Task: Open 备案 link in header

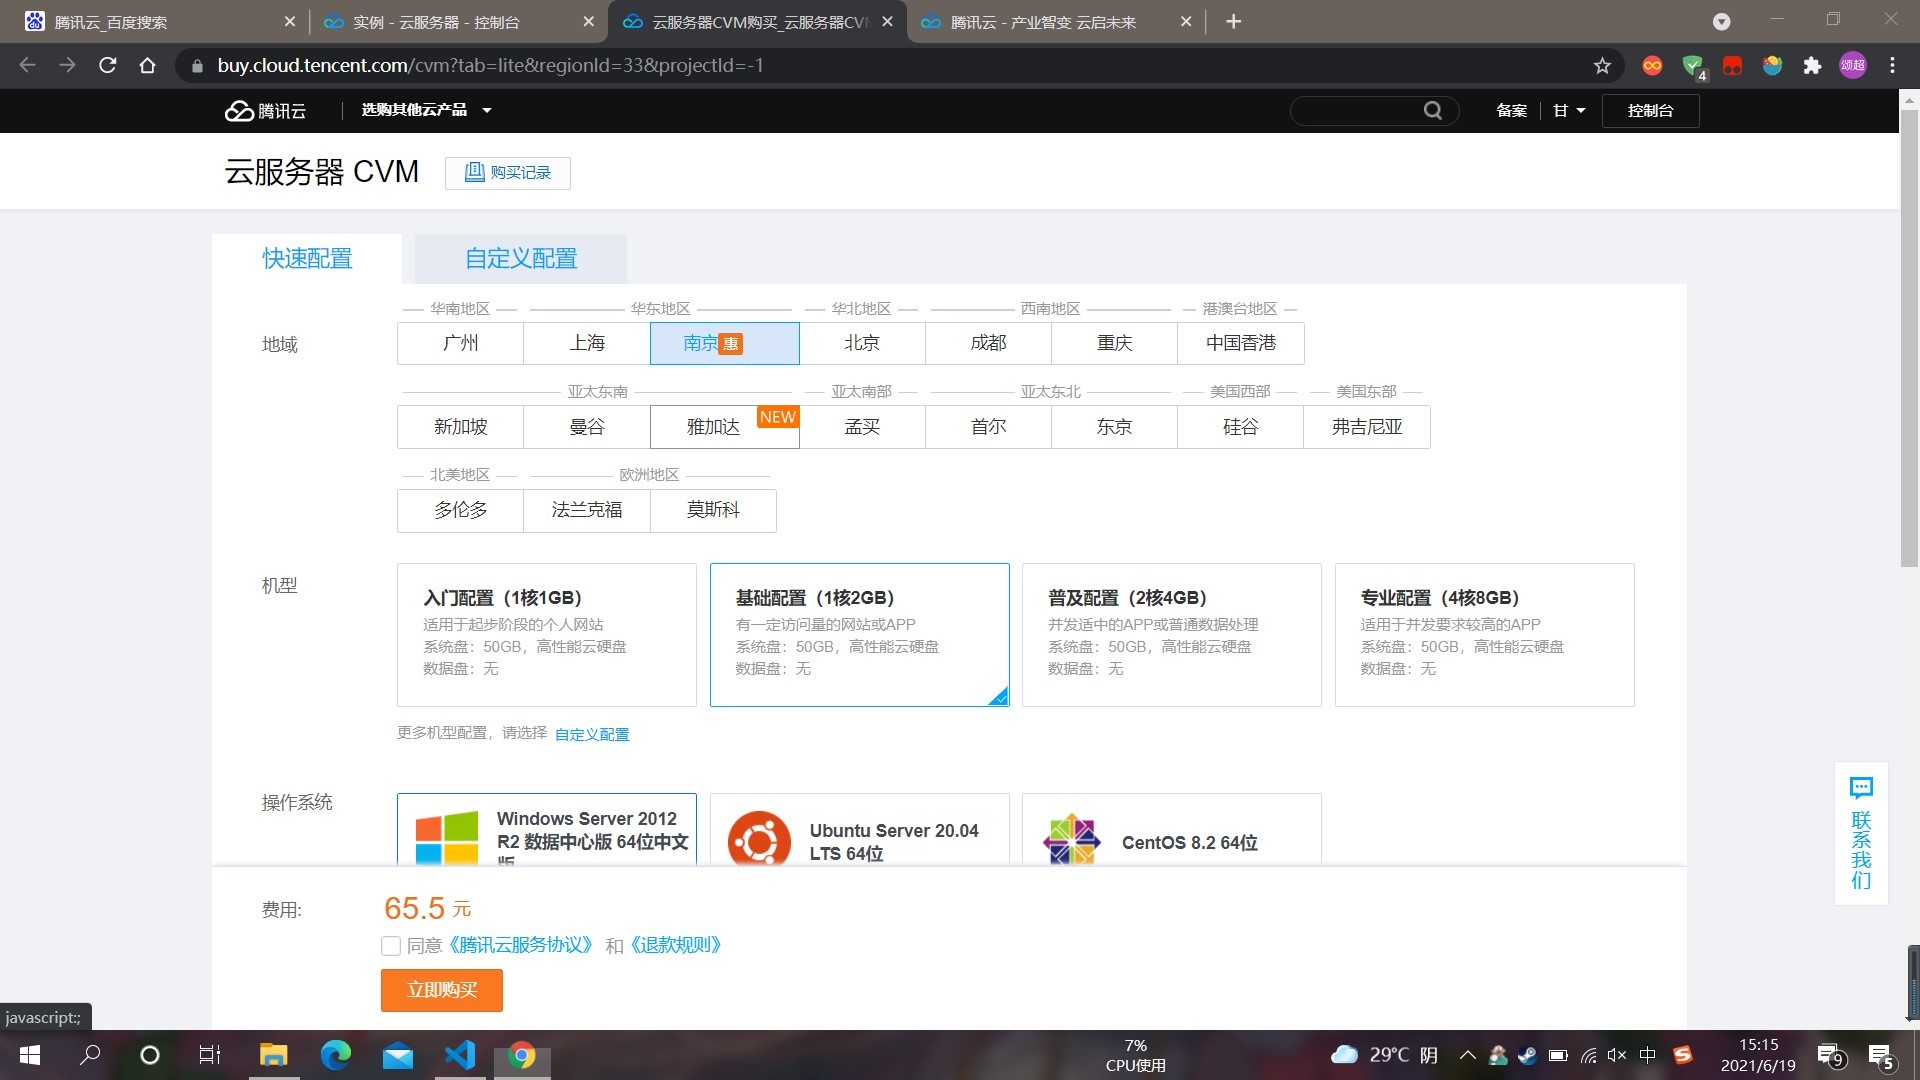Action: point(1511,111)
